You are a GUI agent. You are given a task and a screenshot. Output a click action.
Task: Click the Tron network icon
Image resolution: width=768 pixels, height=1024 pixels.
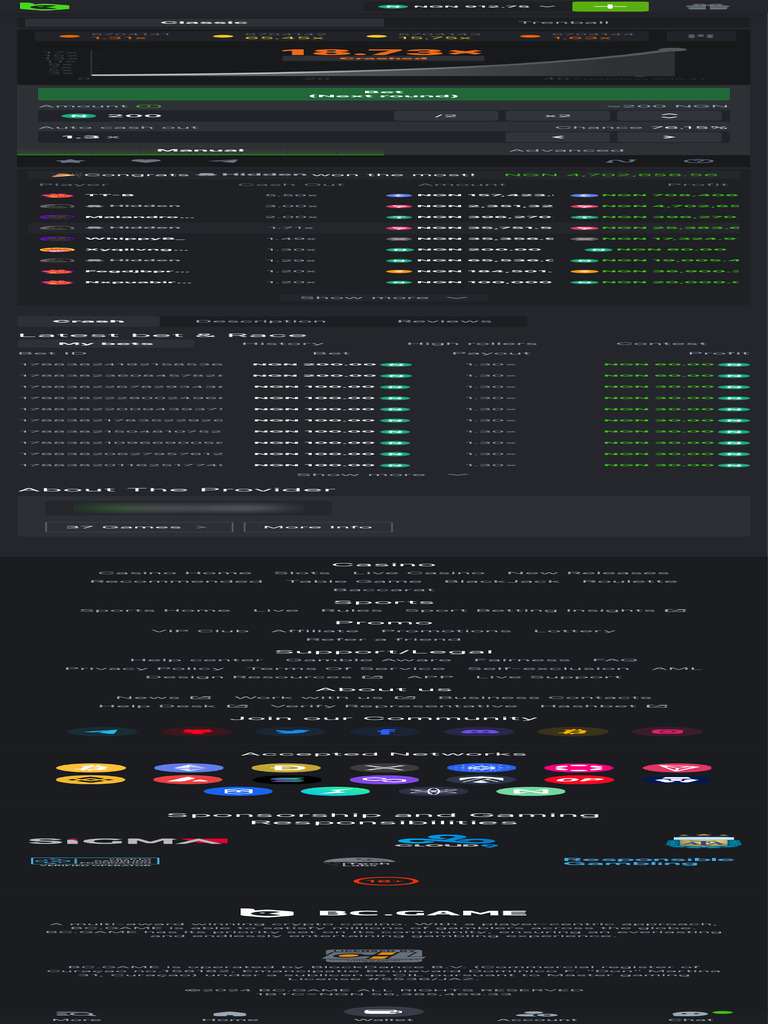(677, 768)
